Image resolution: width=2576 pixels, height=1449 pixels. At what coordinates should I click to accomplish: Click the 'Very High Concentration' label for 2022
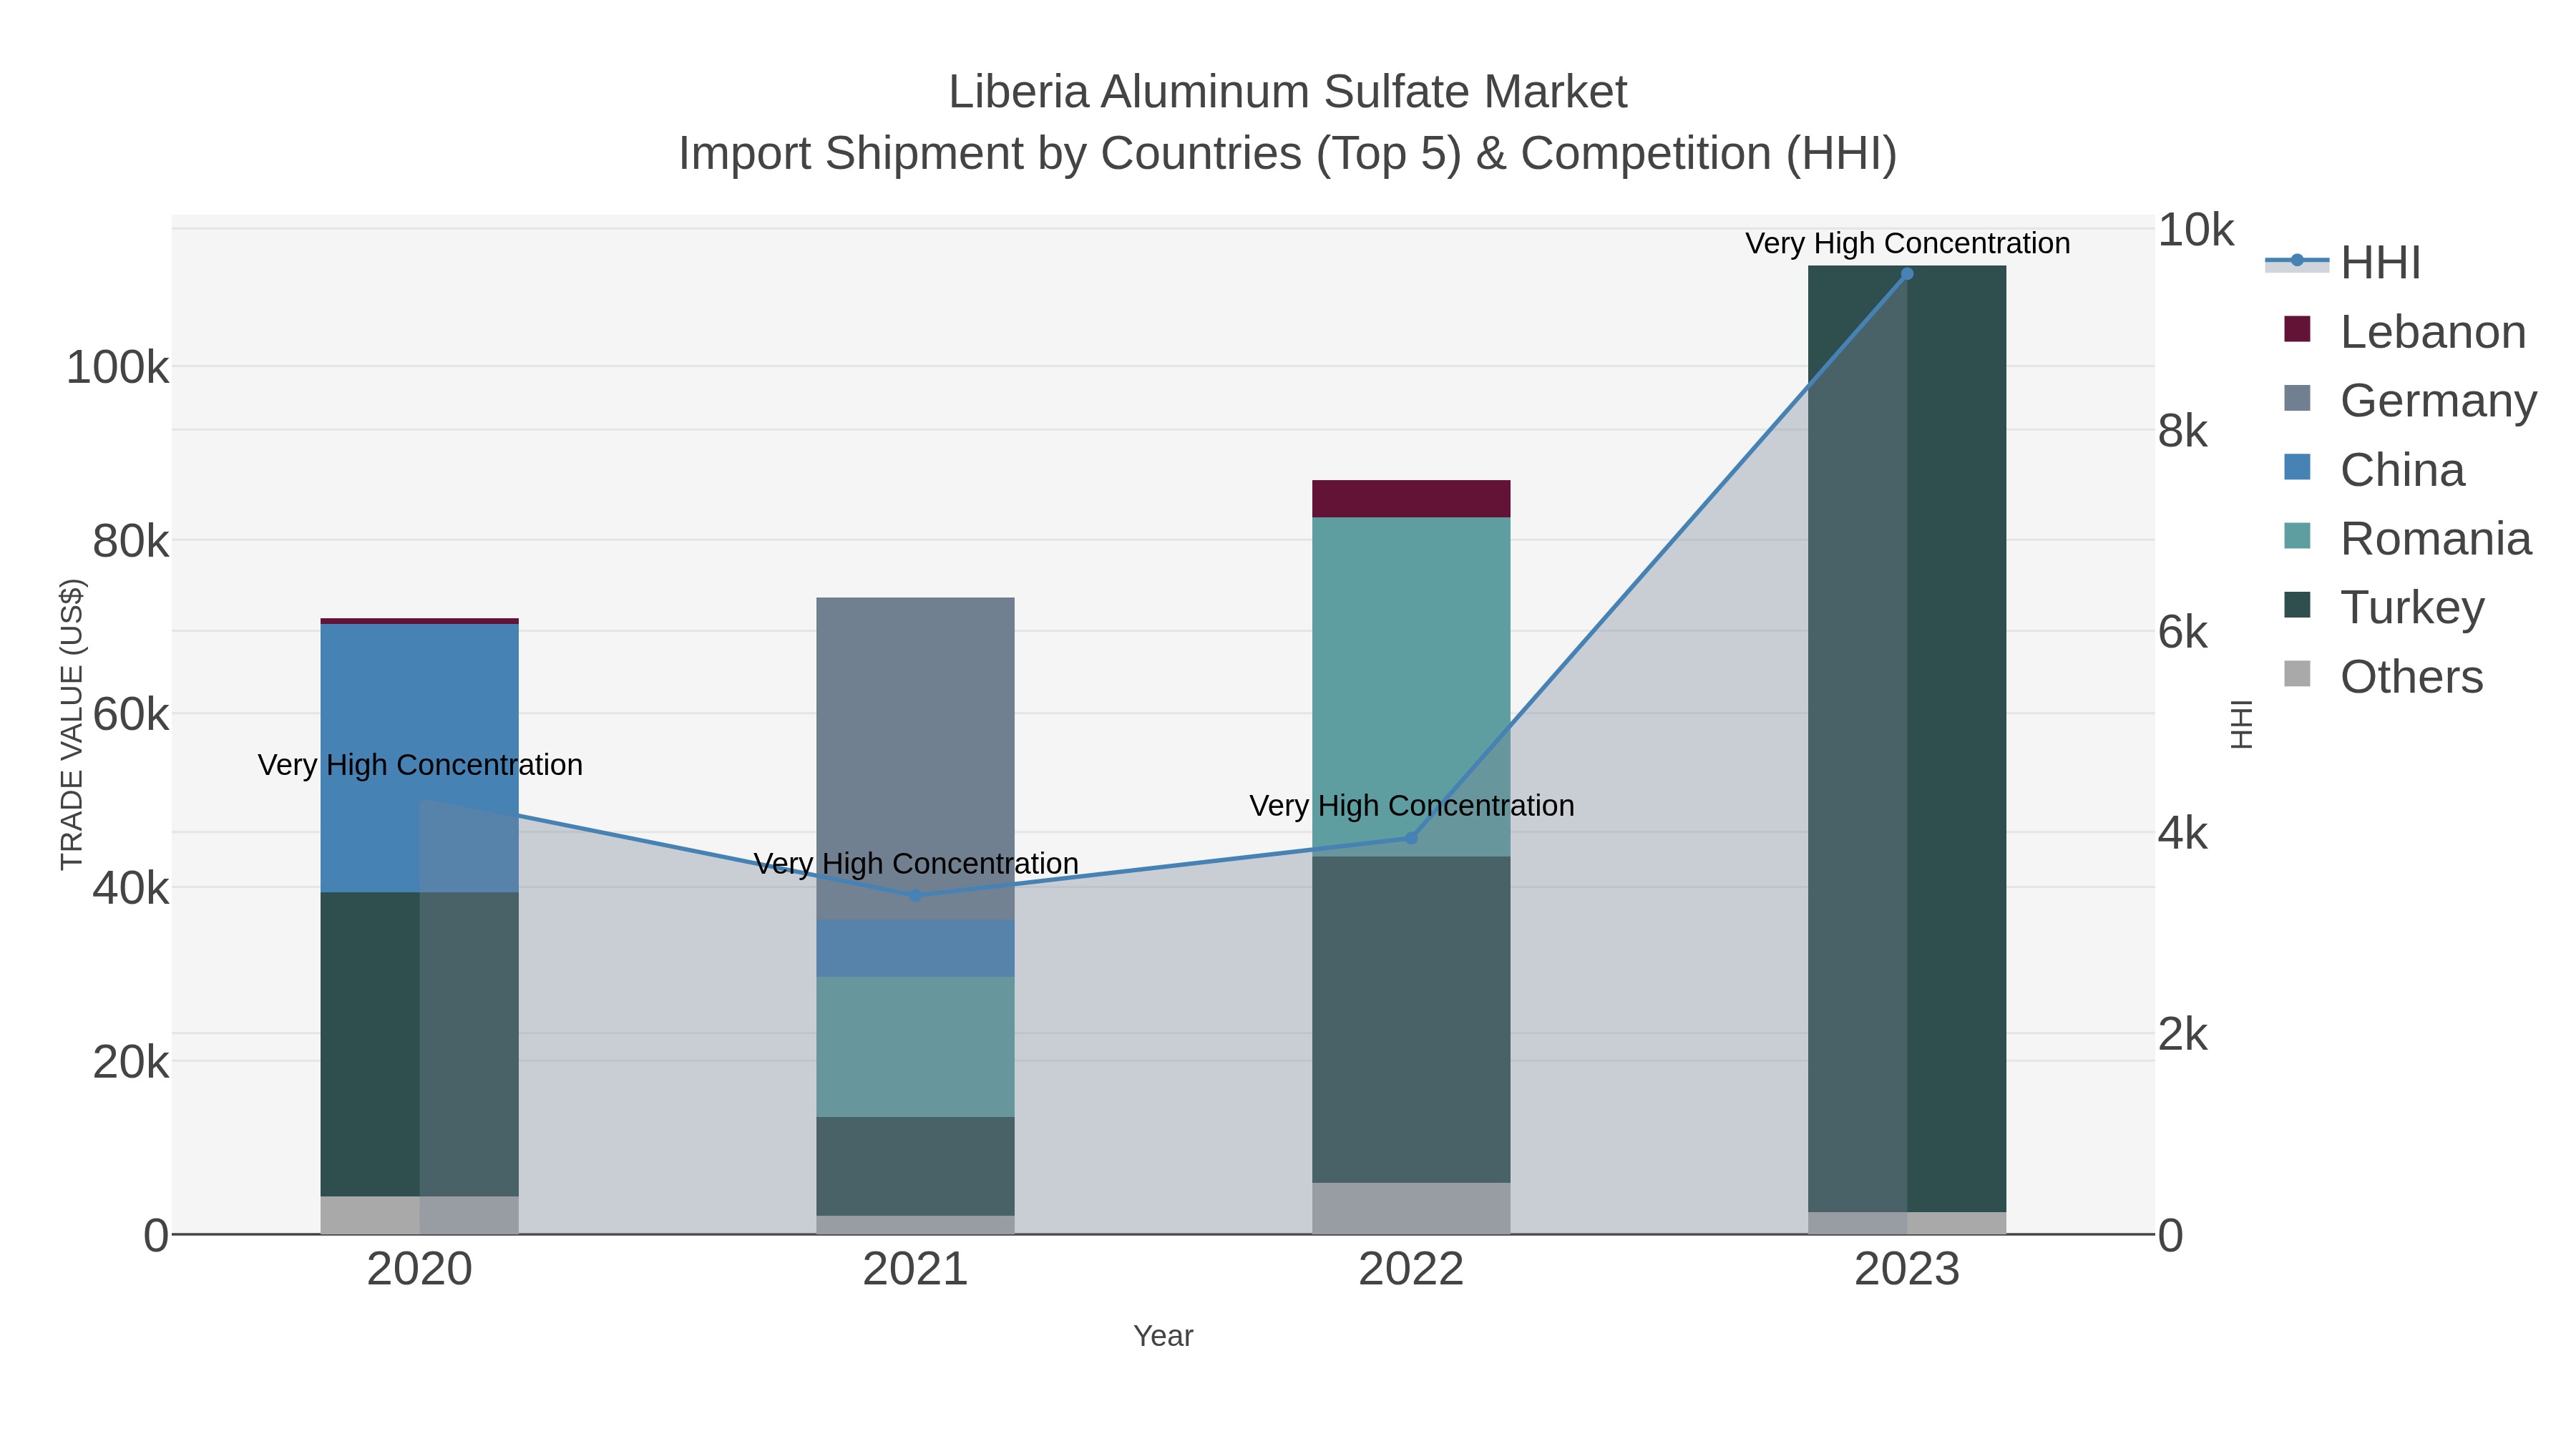(1412, 805)
